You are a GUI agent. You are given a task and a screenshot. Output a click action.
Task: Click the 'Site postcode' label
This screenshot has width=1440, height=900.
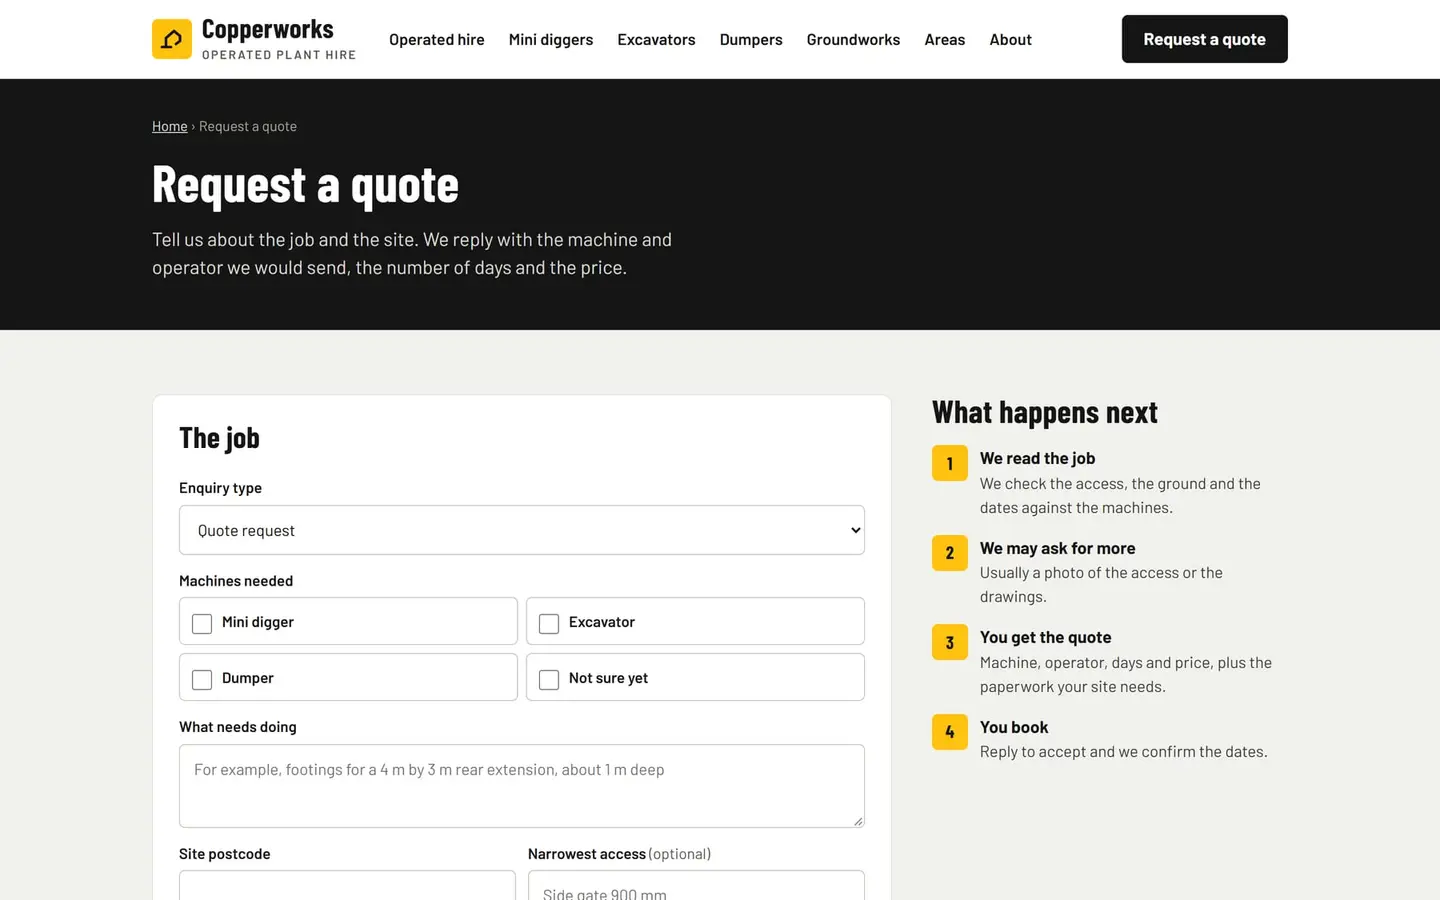(x=225, y=854)
